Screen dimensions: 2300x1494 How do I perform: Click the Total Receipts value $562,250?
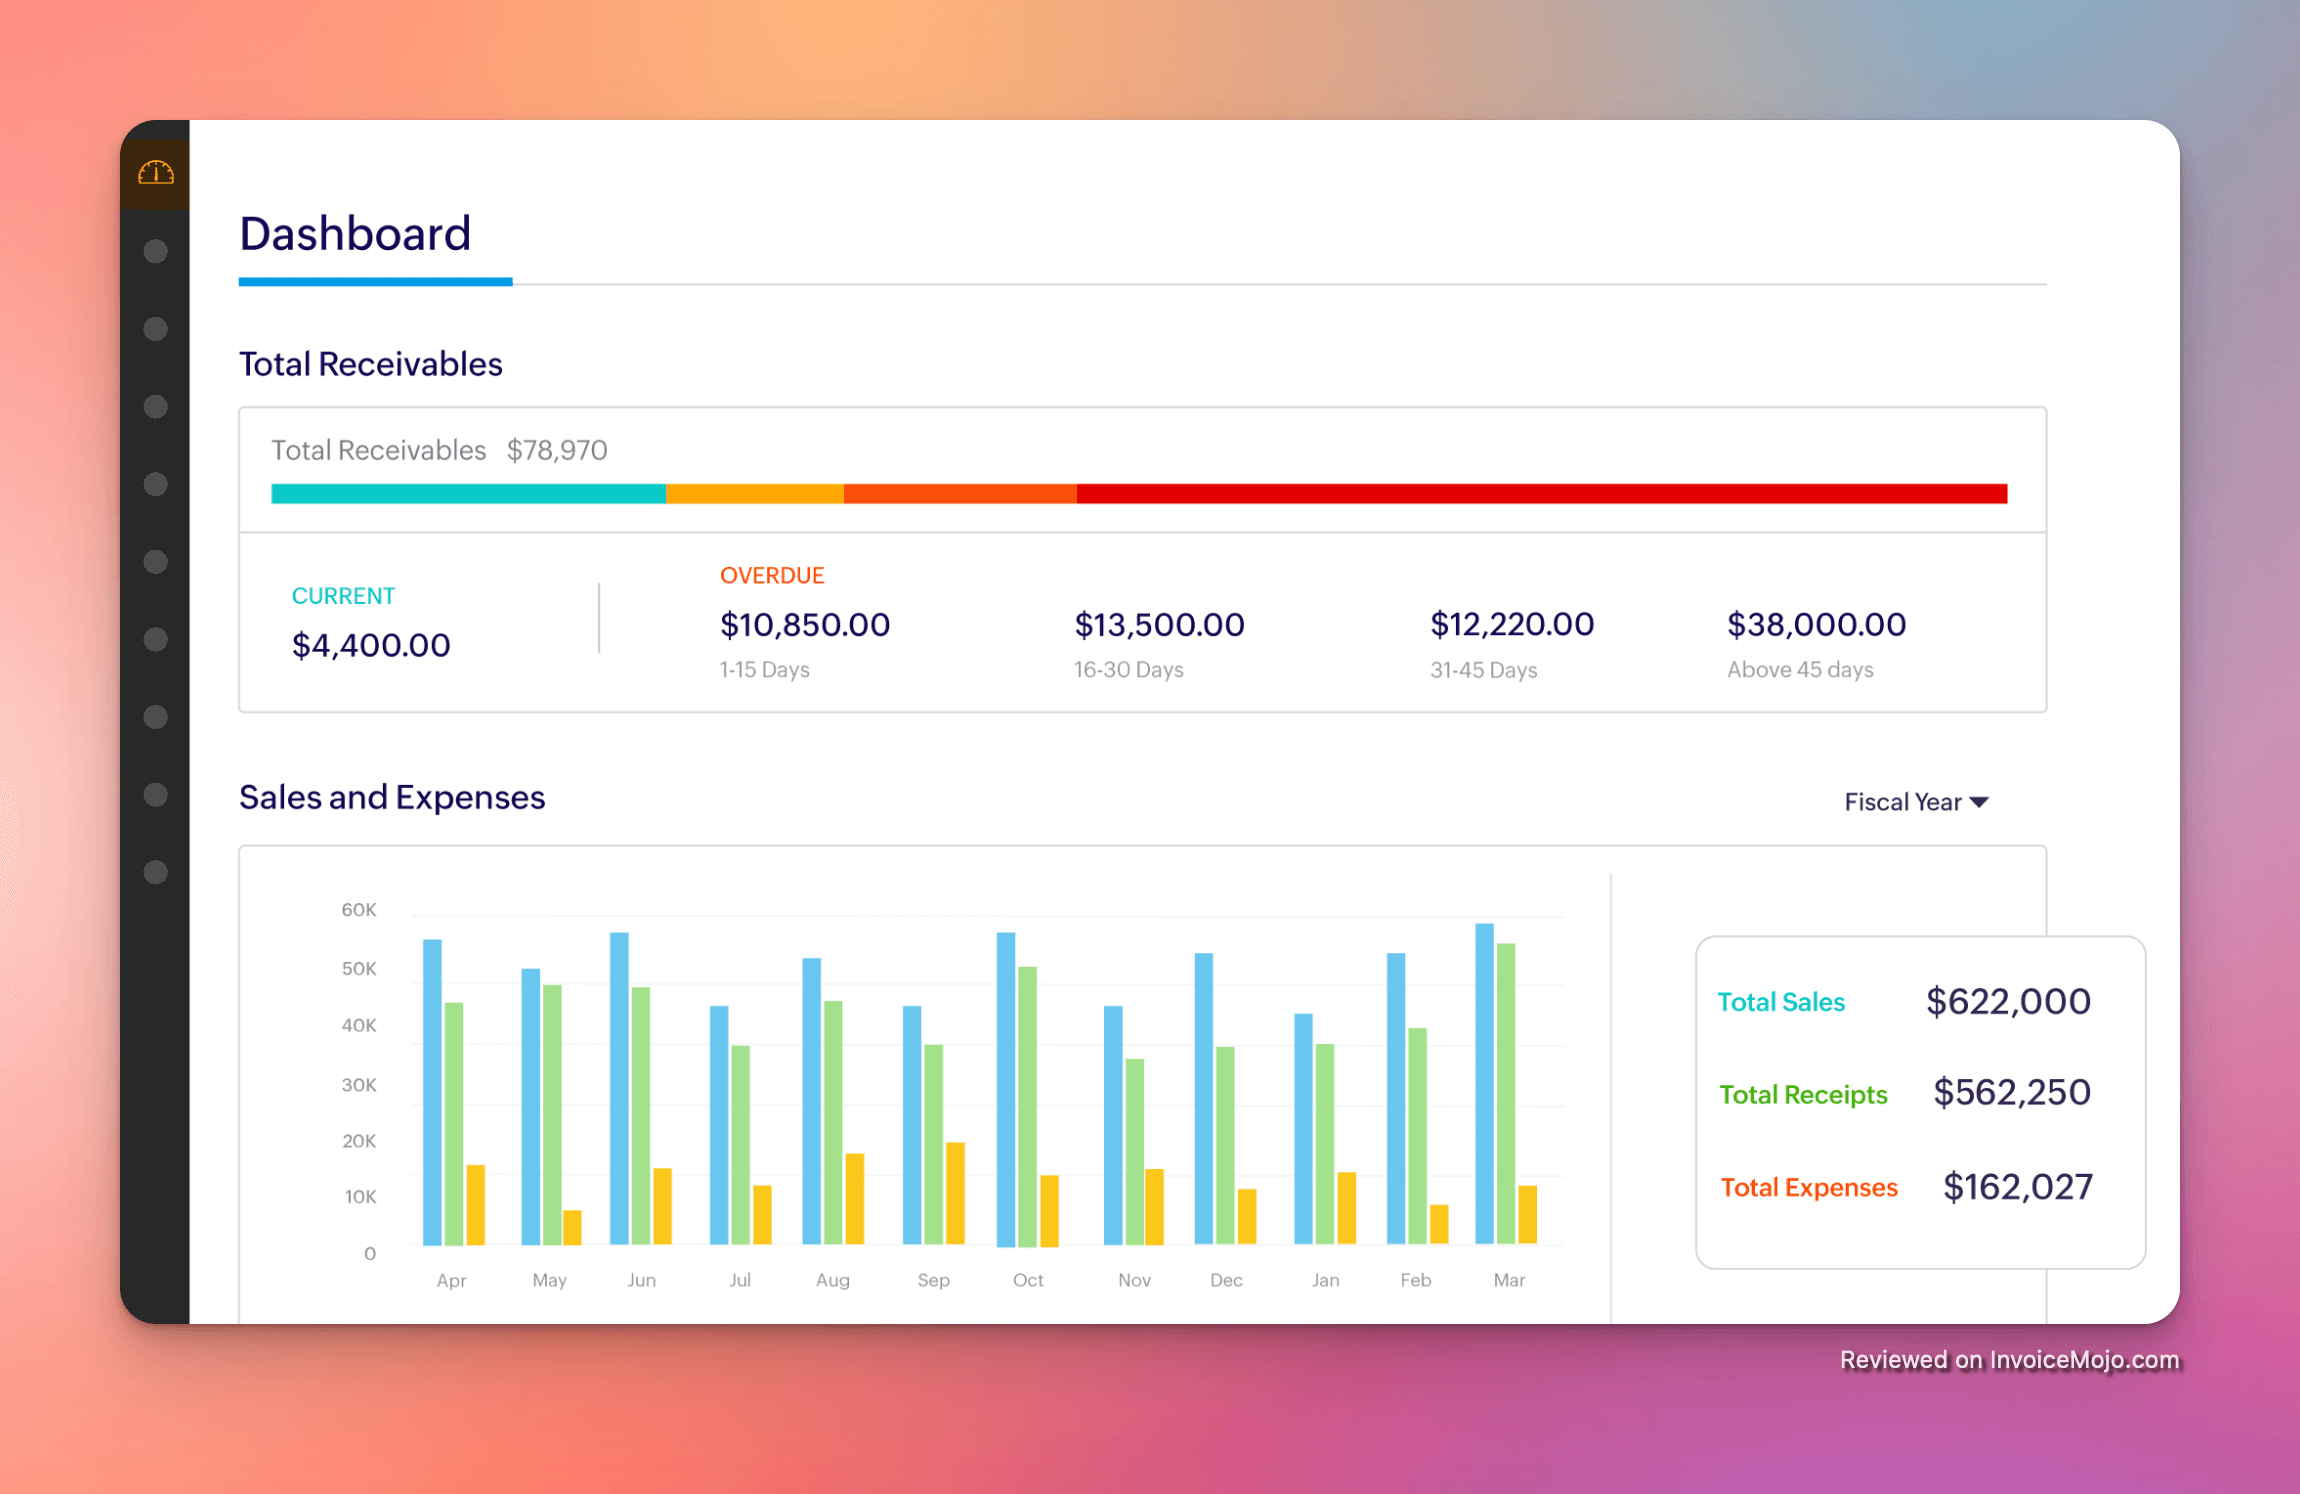click(2011, 1093)
